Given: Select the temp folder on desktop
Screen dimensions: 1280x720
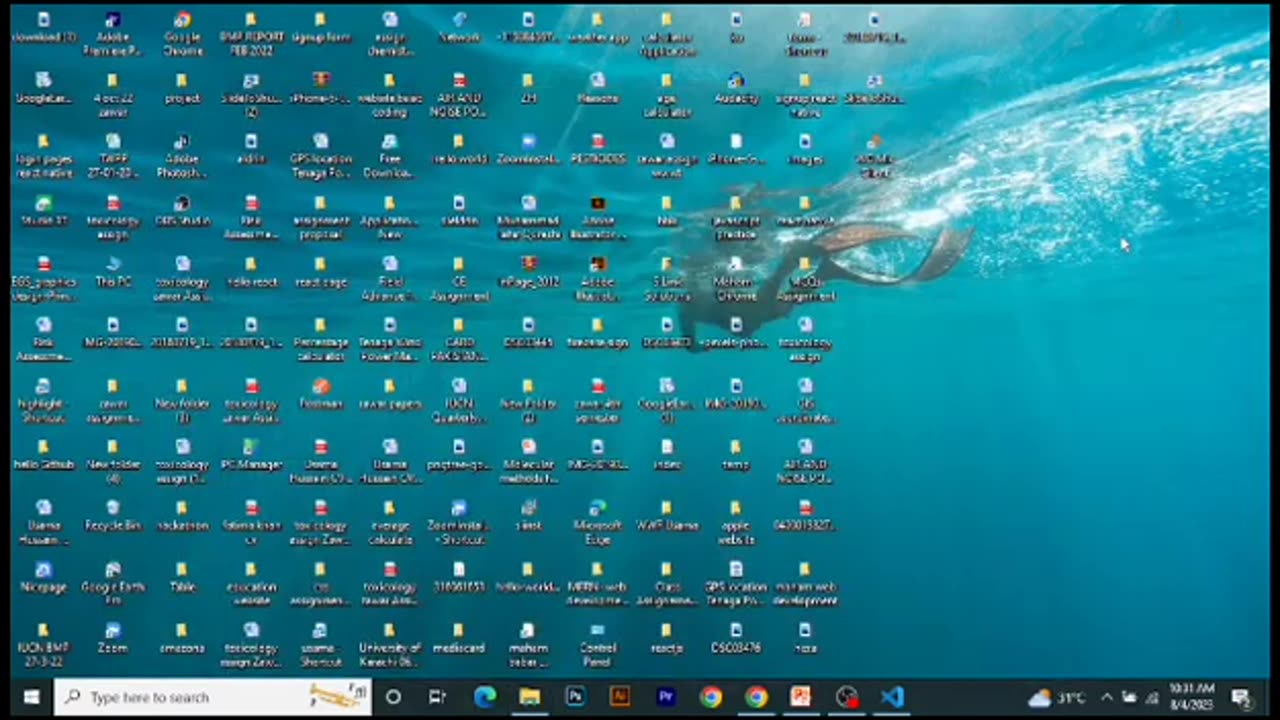Looking at the screenshot, I should point(736,455).
